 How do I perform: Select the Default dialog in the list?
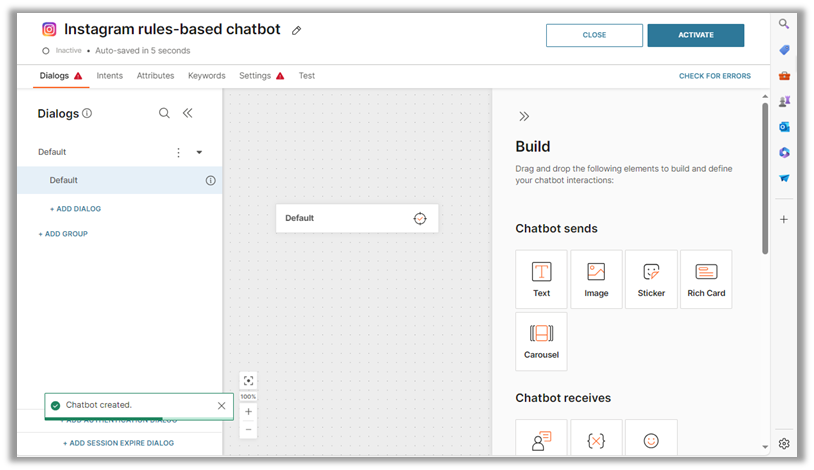pos(120,180)
